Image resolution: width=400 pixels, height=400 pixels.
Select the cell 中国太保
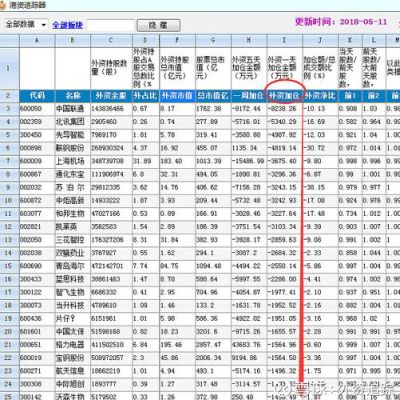pos(73,332)
